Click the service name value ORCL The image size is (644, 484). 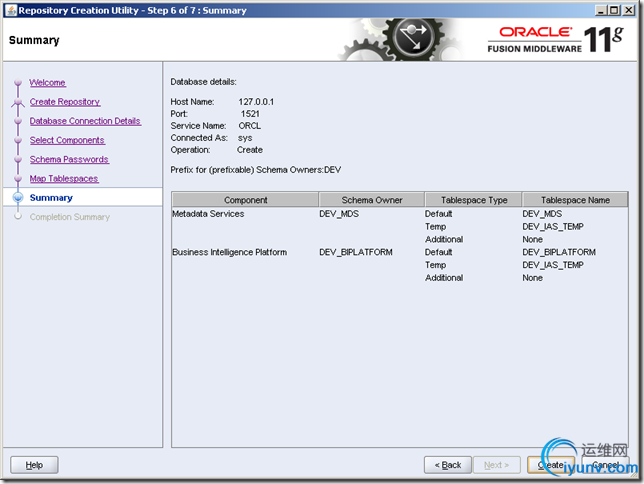point(249,126)
